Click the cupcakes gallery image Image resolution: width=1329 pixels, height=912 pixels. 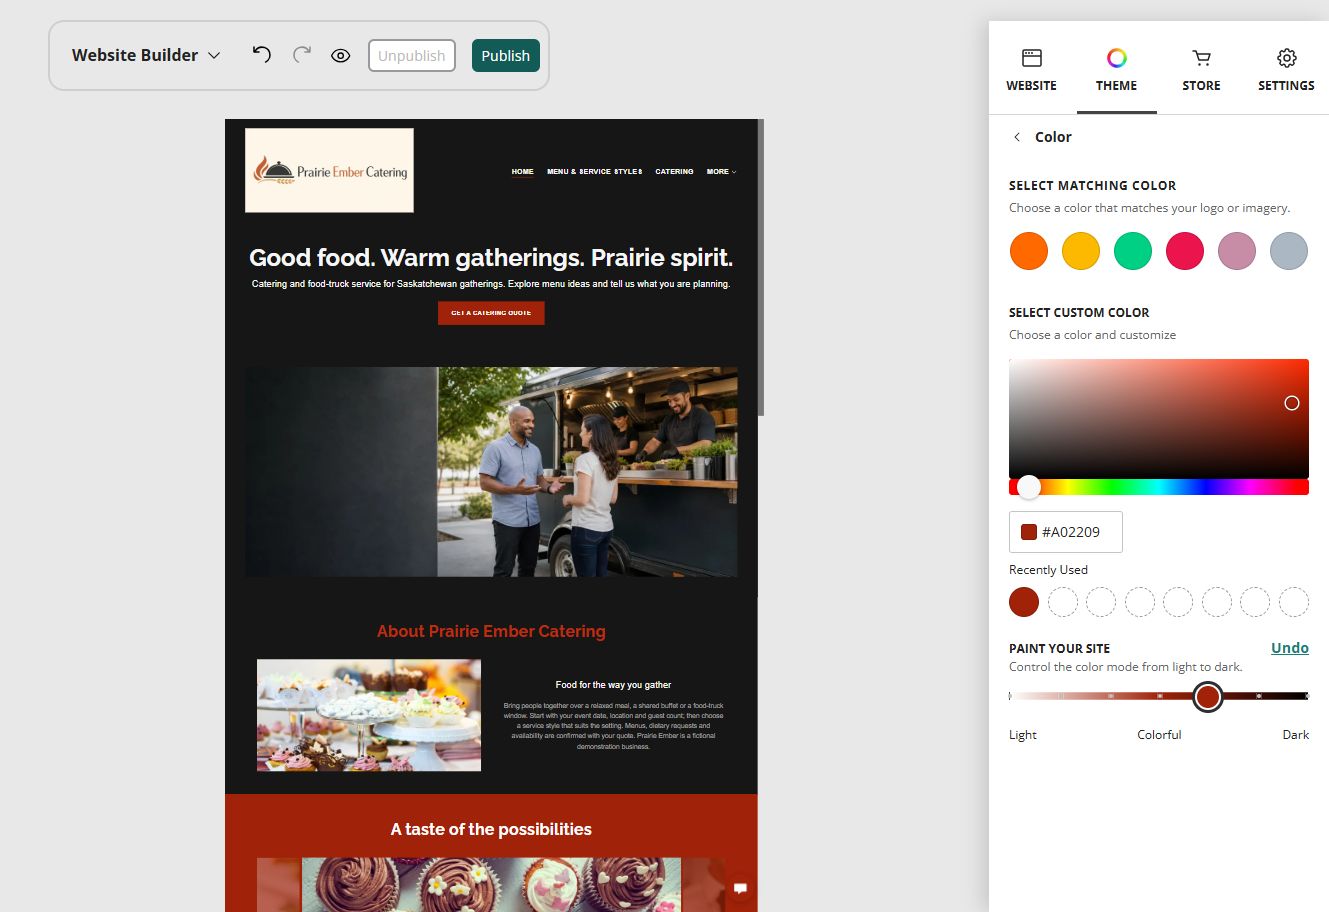491,884
